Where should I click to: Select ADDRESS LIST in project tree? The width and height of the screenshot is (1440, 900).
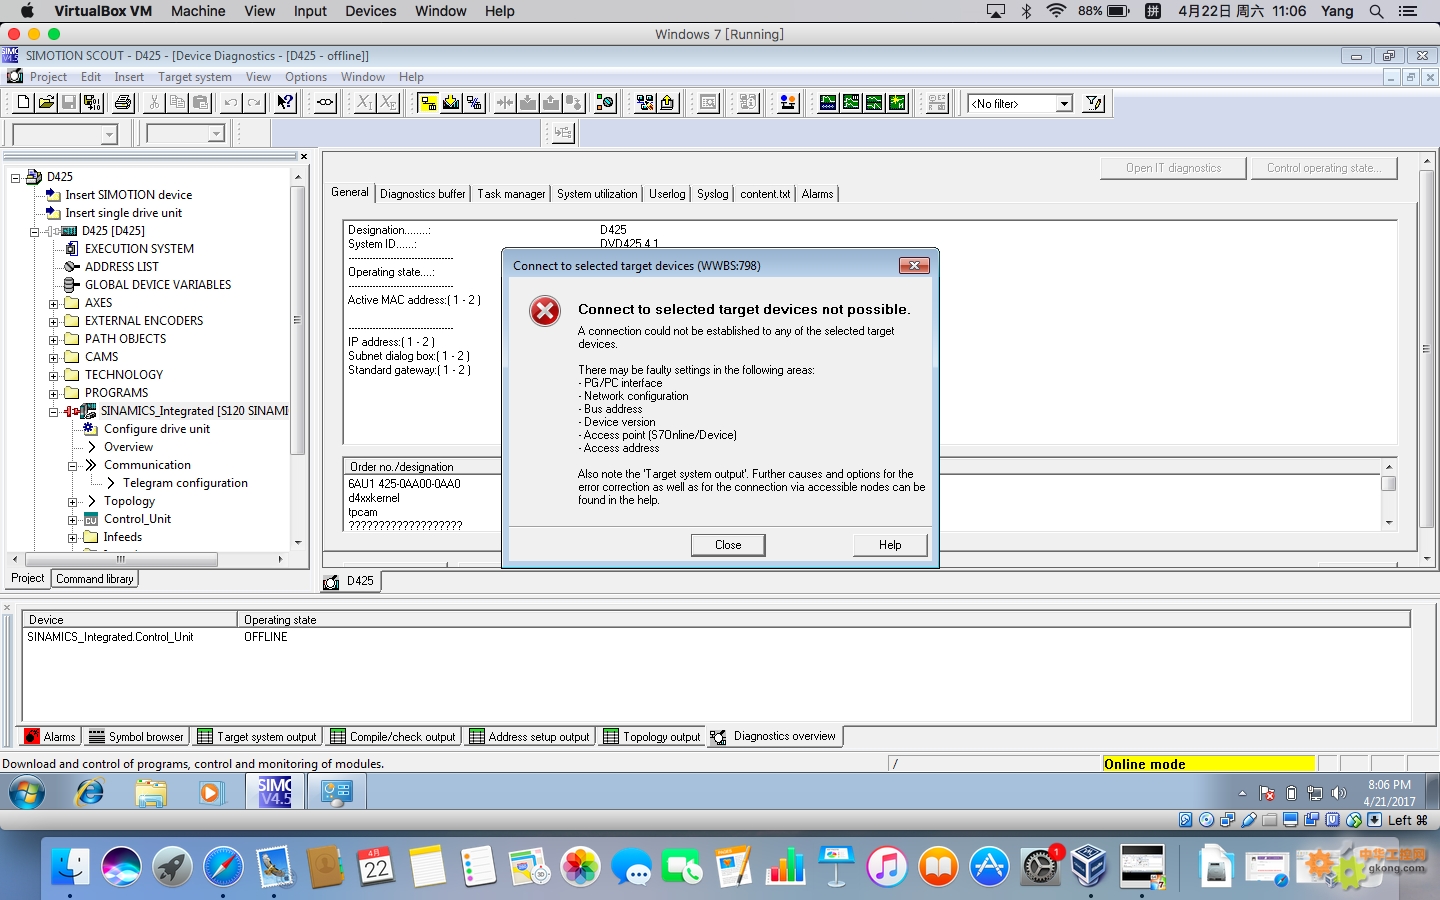coord(121,267)
